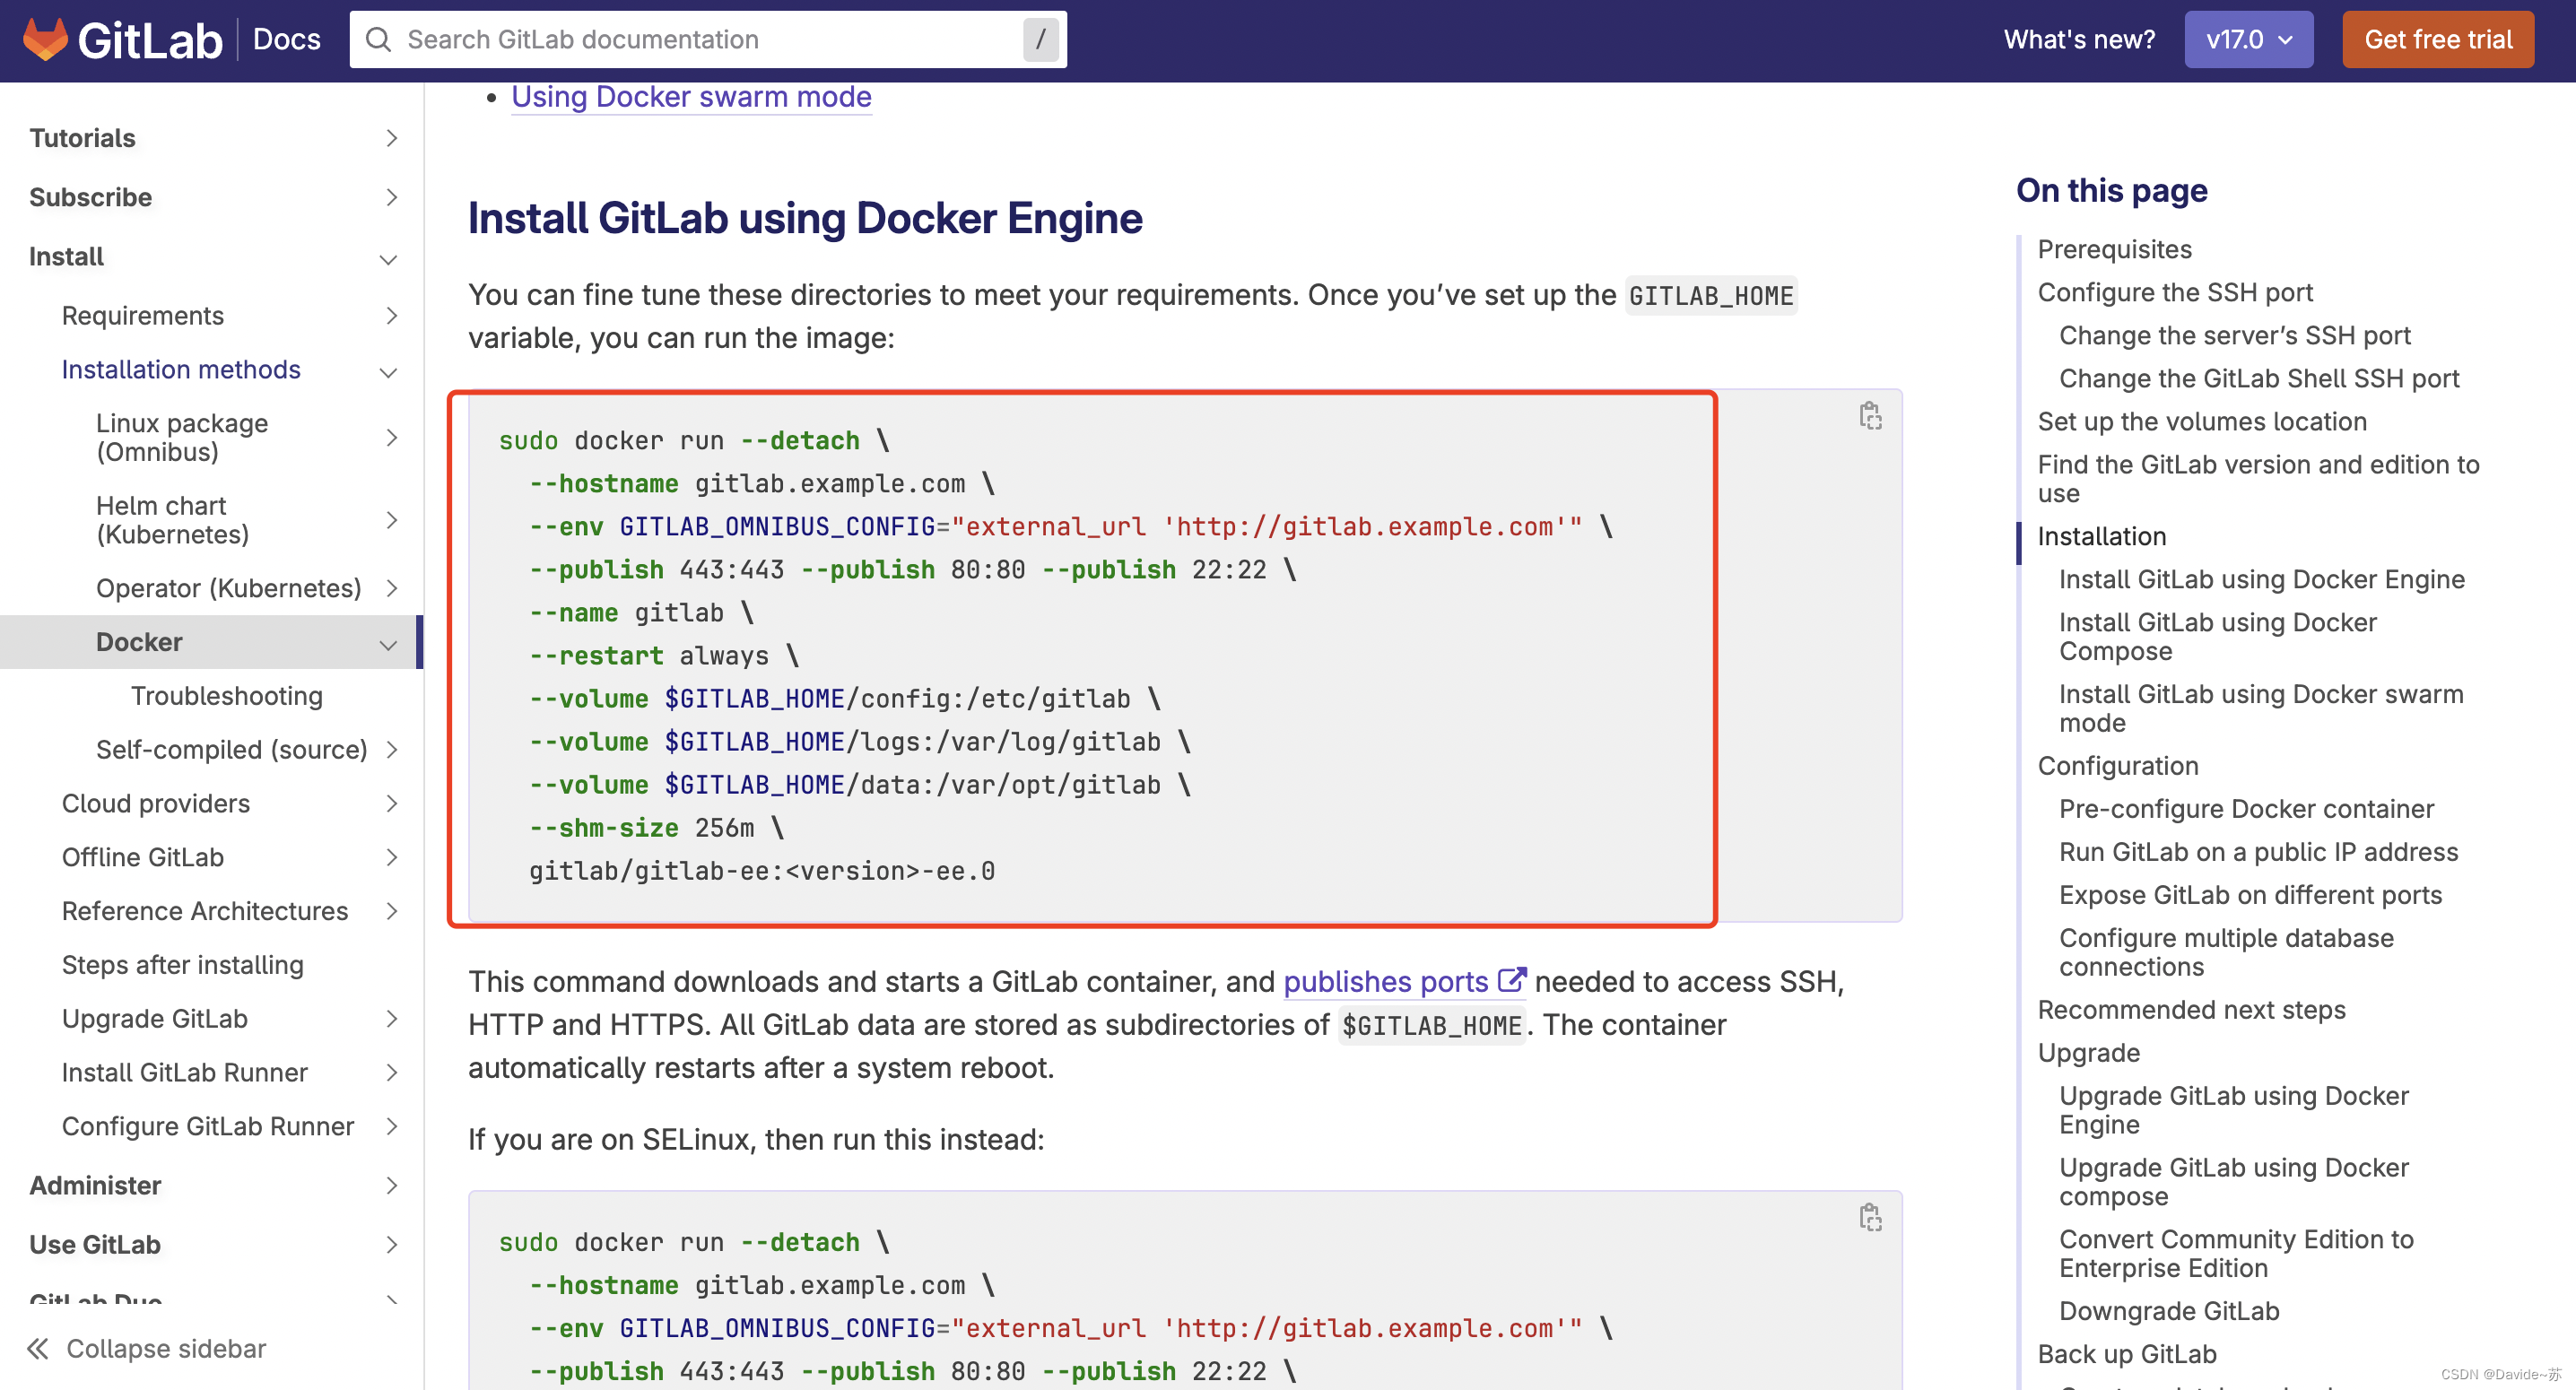Click the search magnifier icon
Screen dimensions: 2576x1390
(378, 39)
